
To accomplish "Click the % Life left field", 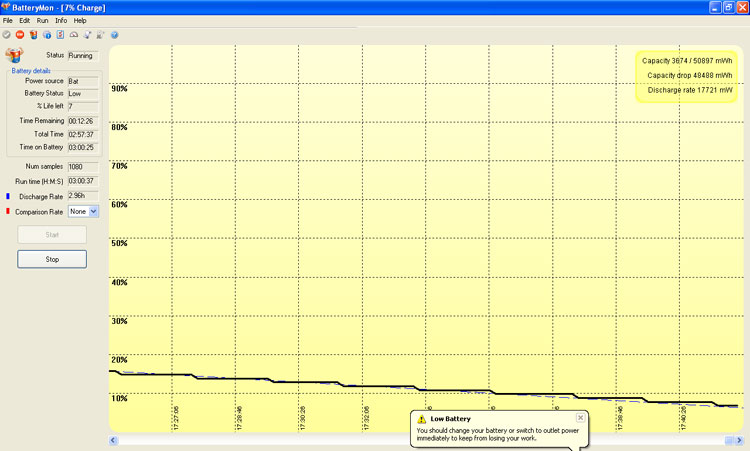I will (x=83, y=106).
